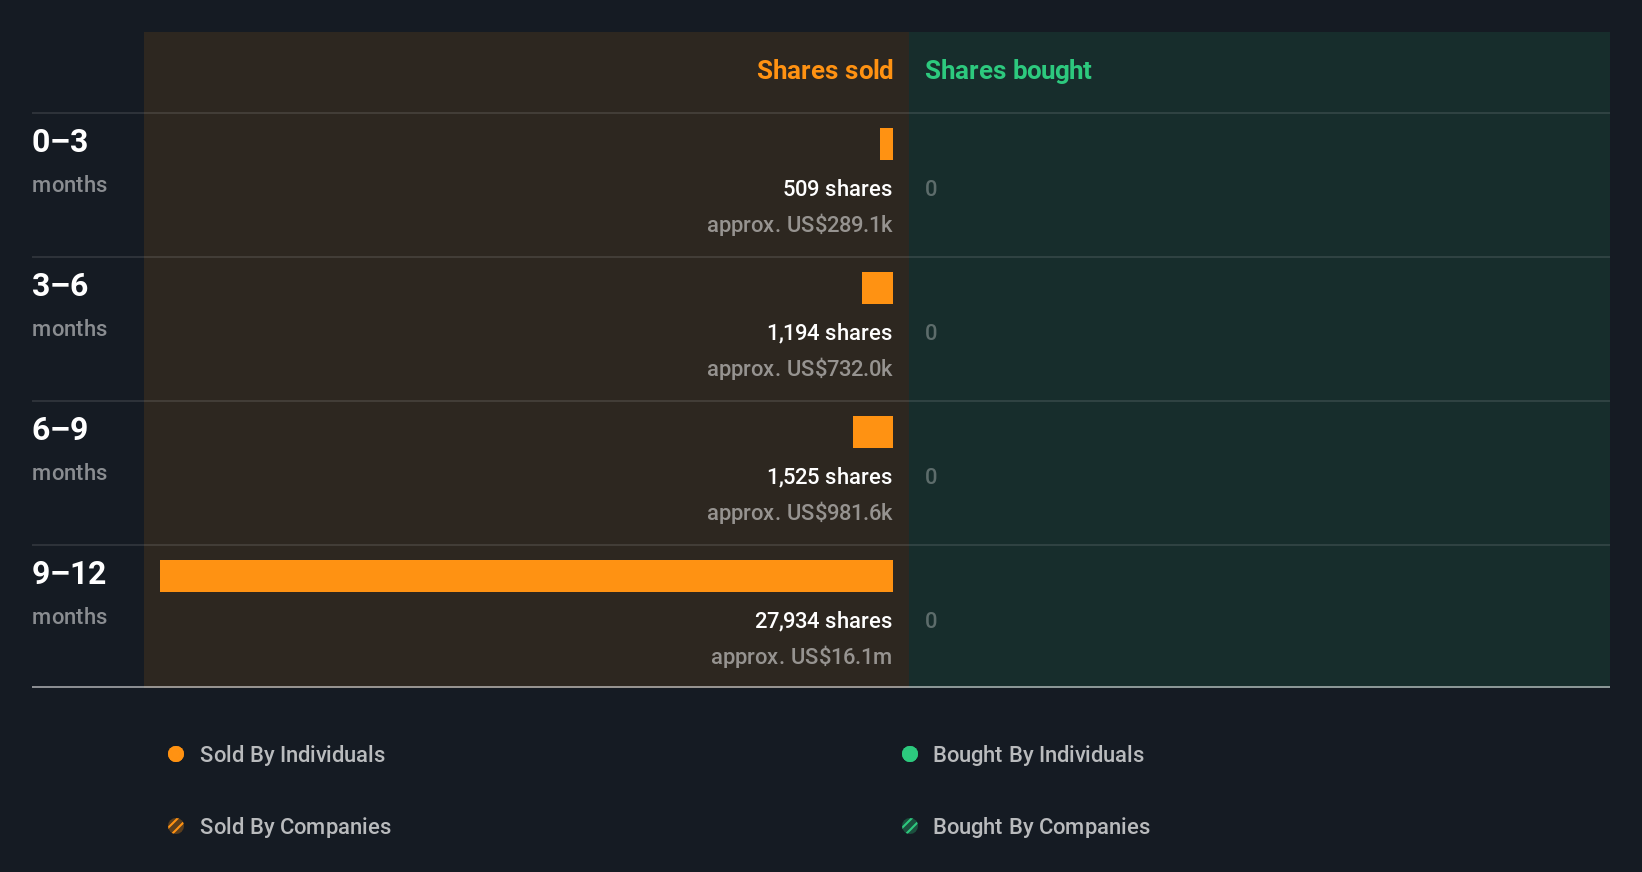Click the 1,194 shares value
The width and height of the screenshot is (1642, 872).
[829, 332]
